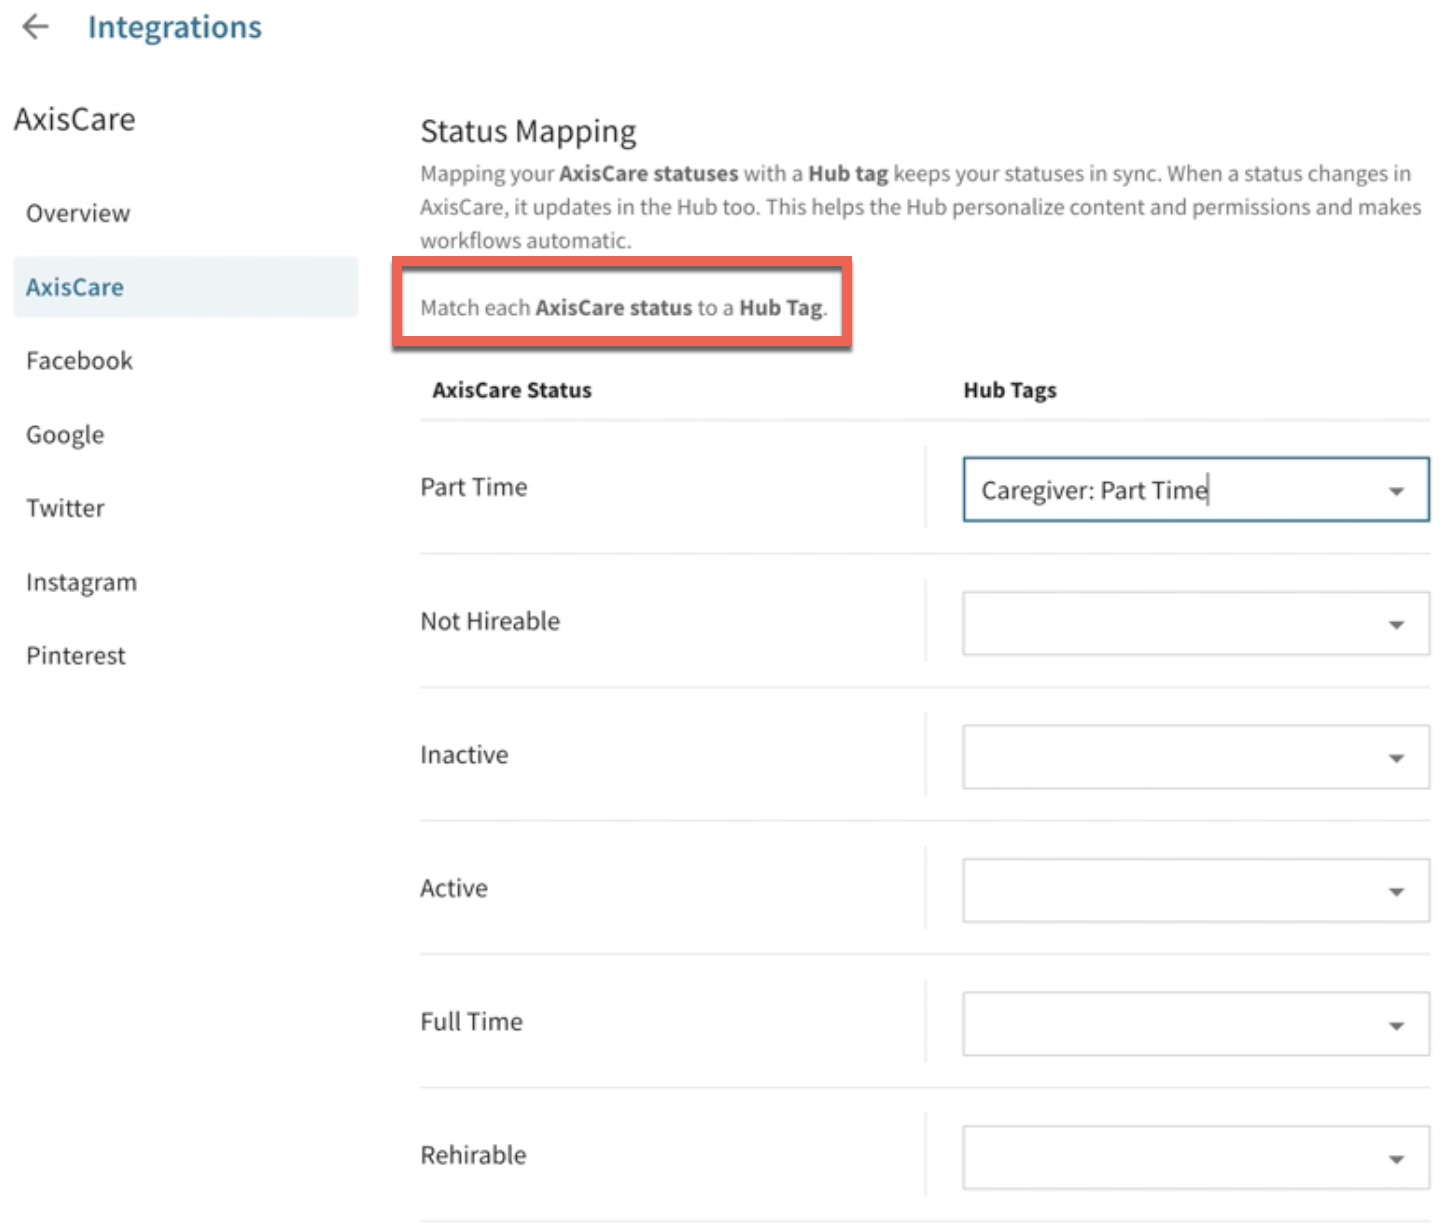Click the Rehirable status label
The height and width of the screenshot is (1232, 1454).
click(x=473, y=1155)
